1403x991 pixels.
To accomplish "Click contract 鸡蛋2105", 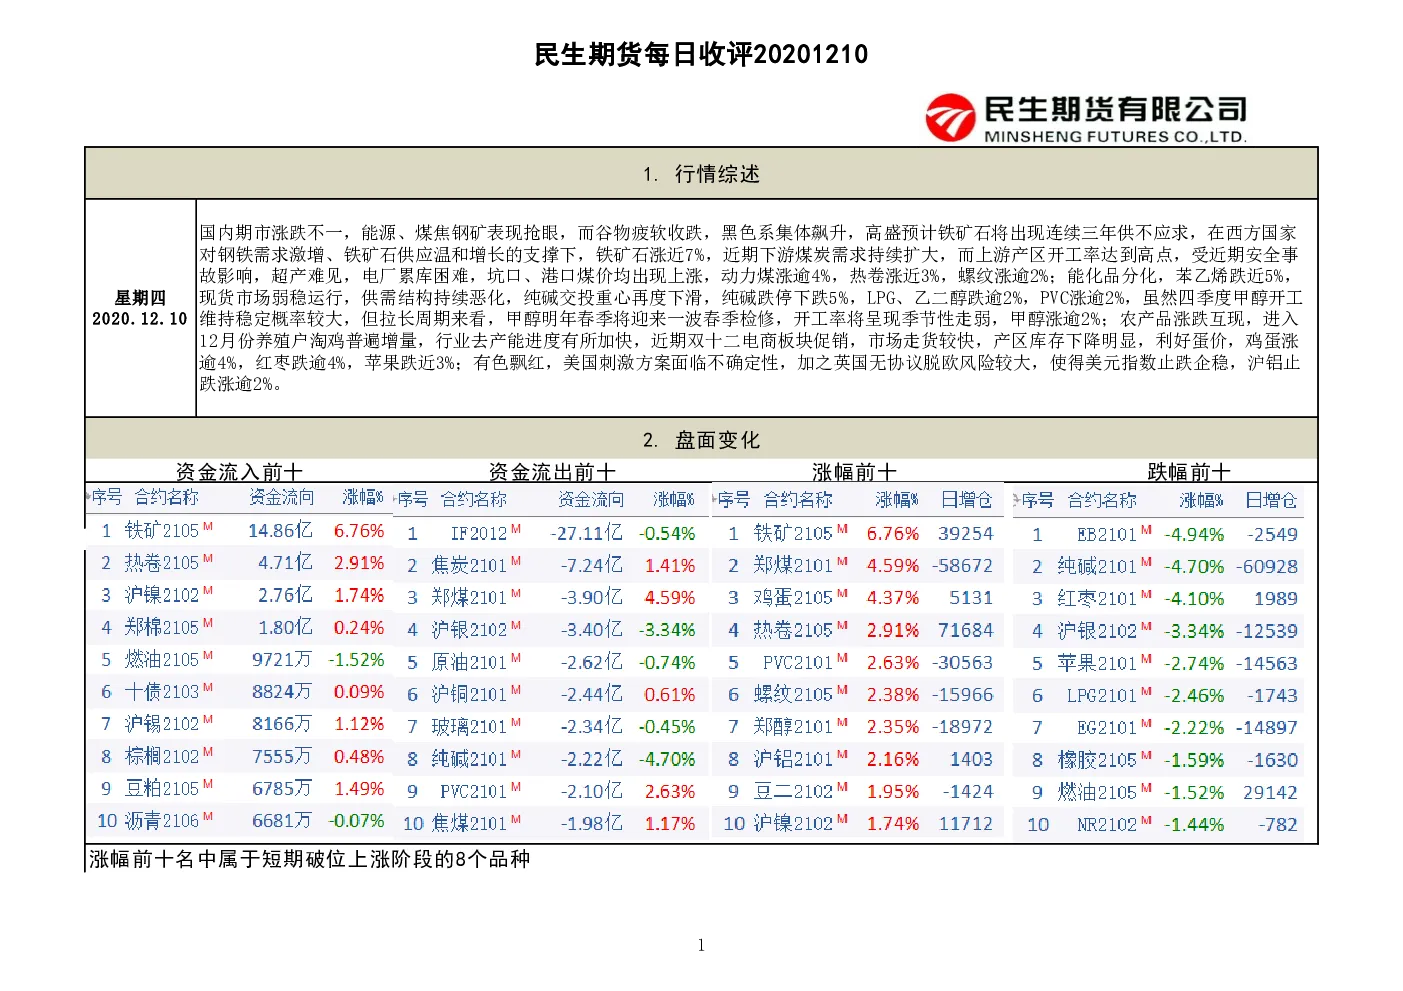I will click(793, 598).
